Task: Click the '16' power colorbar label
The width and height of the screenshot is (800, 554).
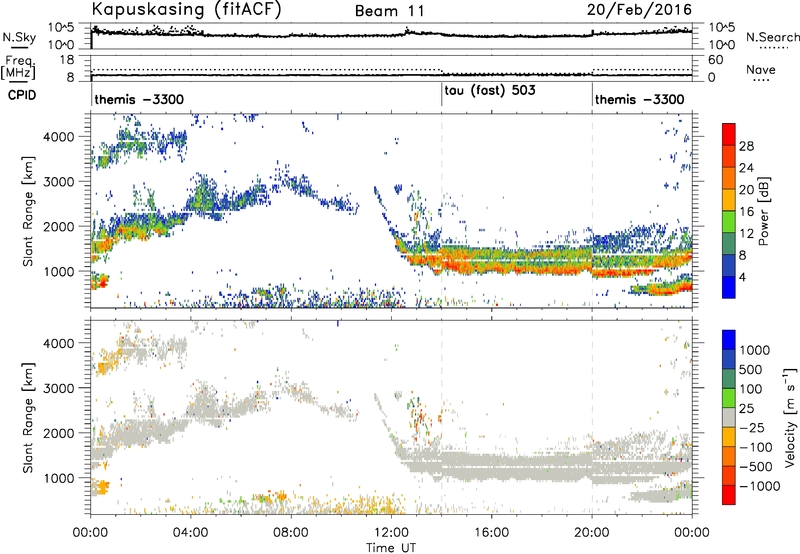Action: tap(746, 212)
